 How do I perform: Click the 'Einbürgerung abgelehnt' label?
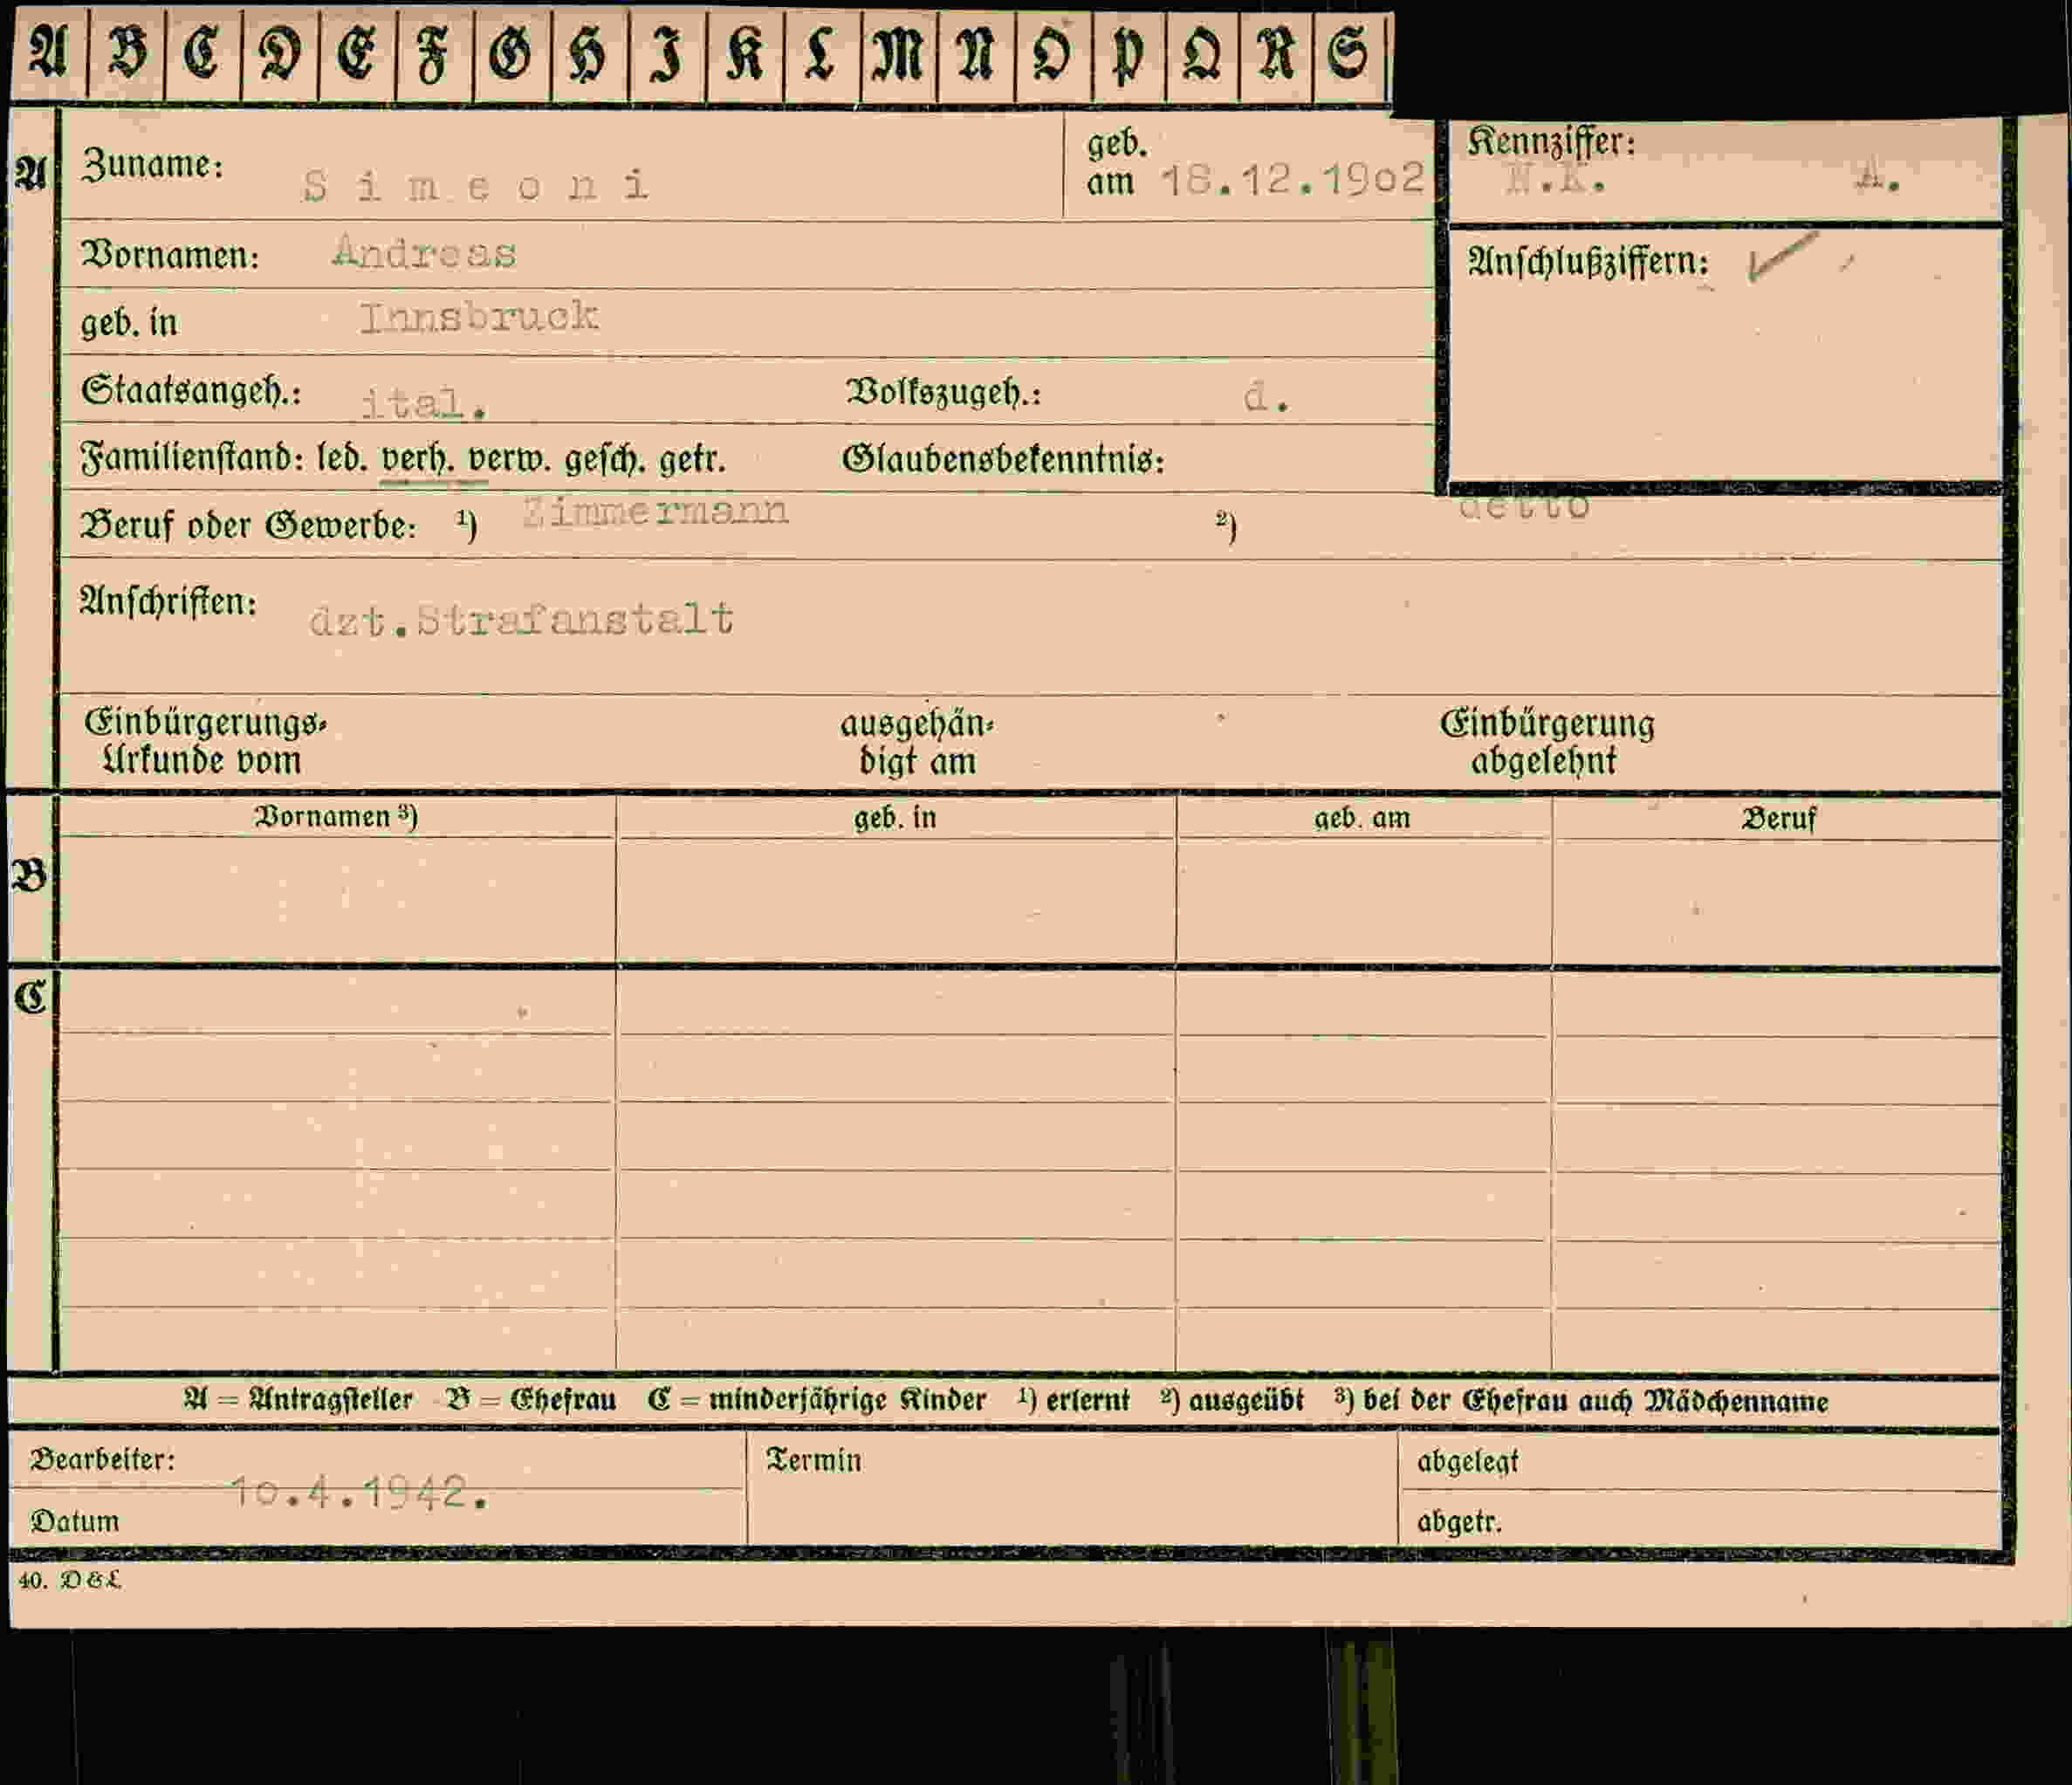(1547, 742)
